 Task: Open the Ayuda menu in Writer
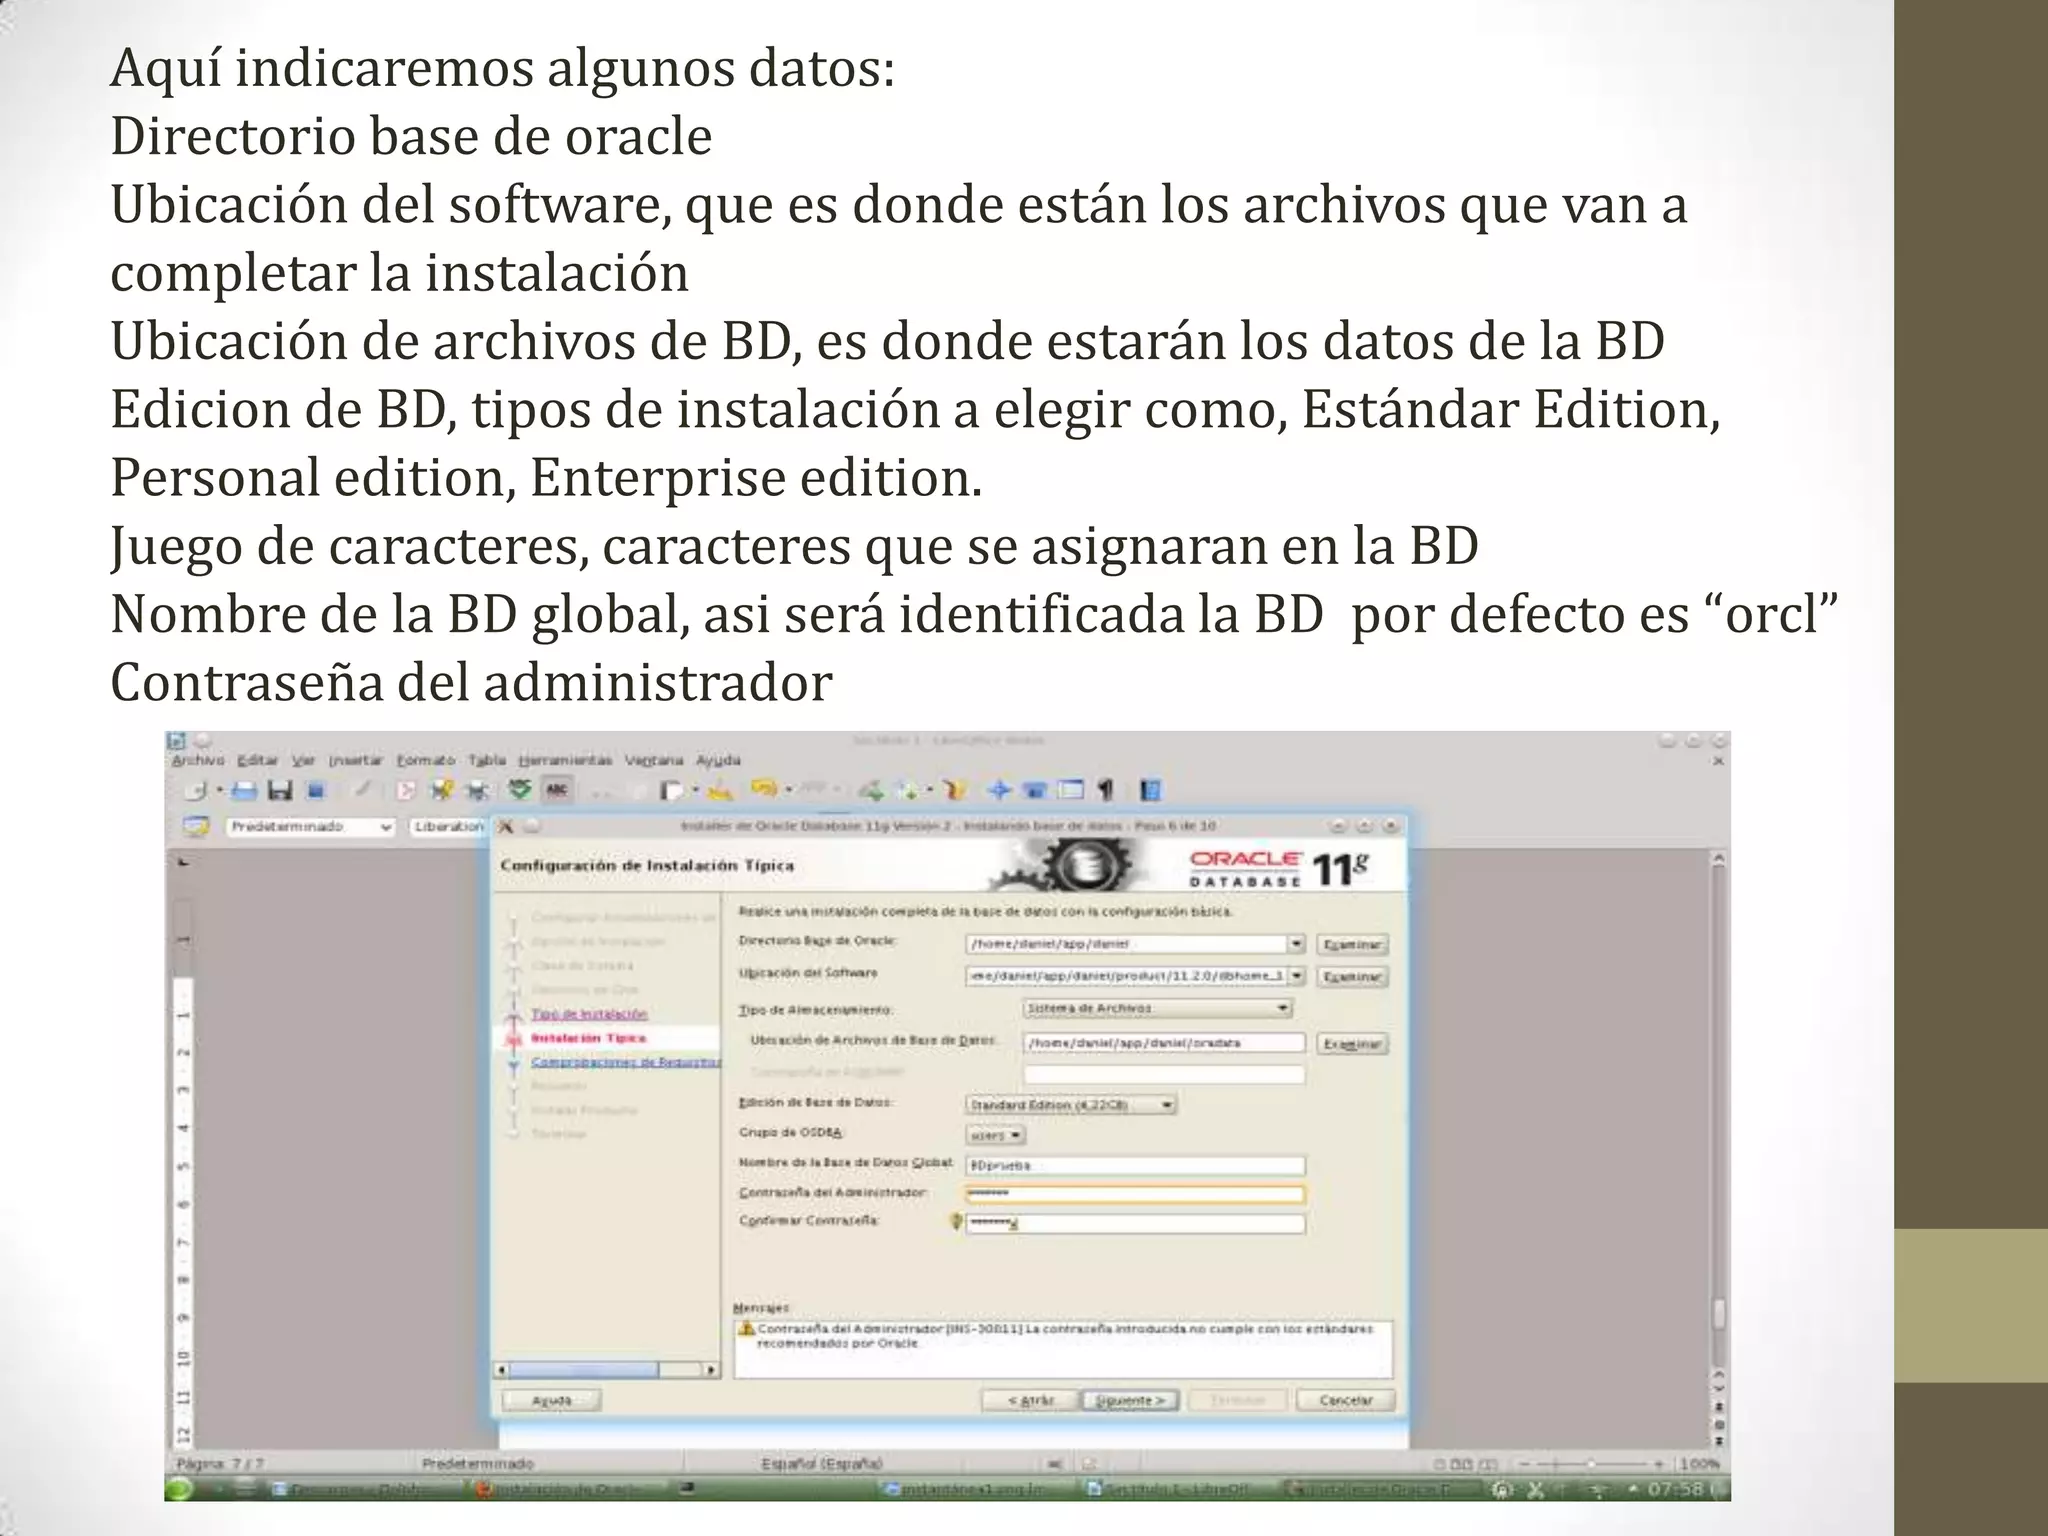pyautogui.click(x=719, y=760)
